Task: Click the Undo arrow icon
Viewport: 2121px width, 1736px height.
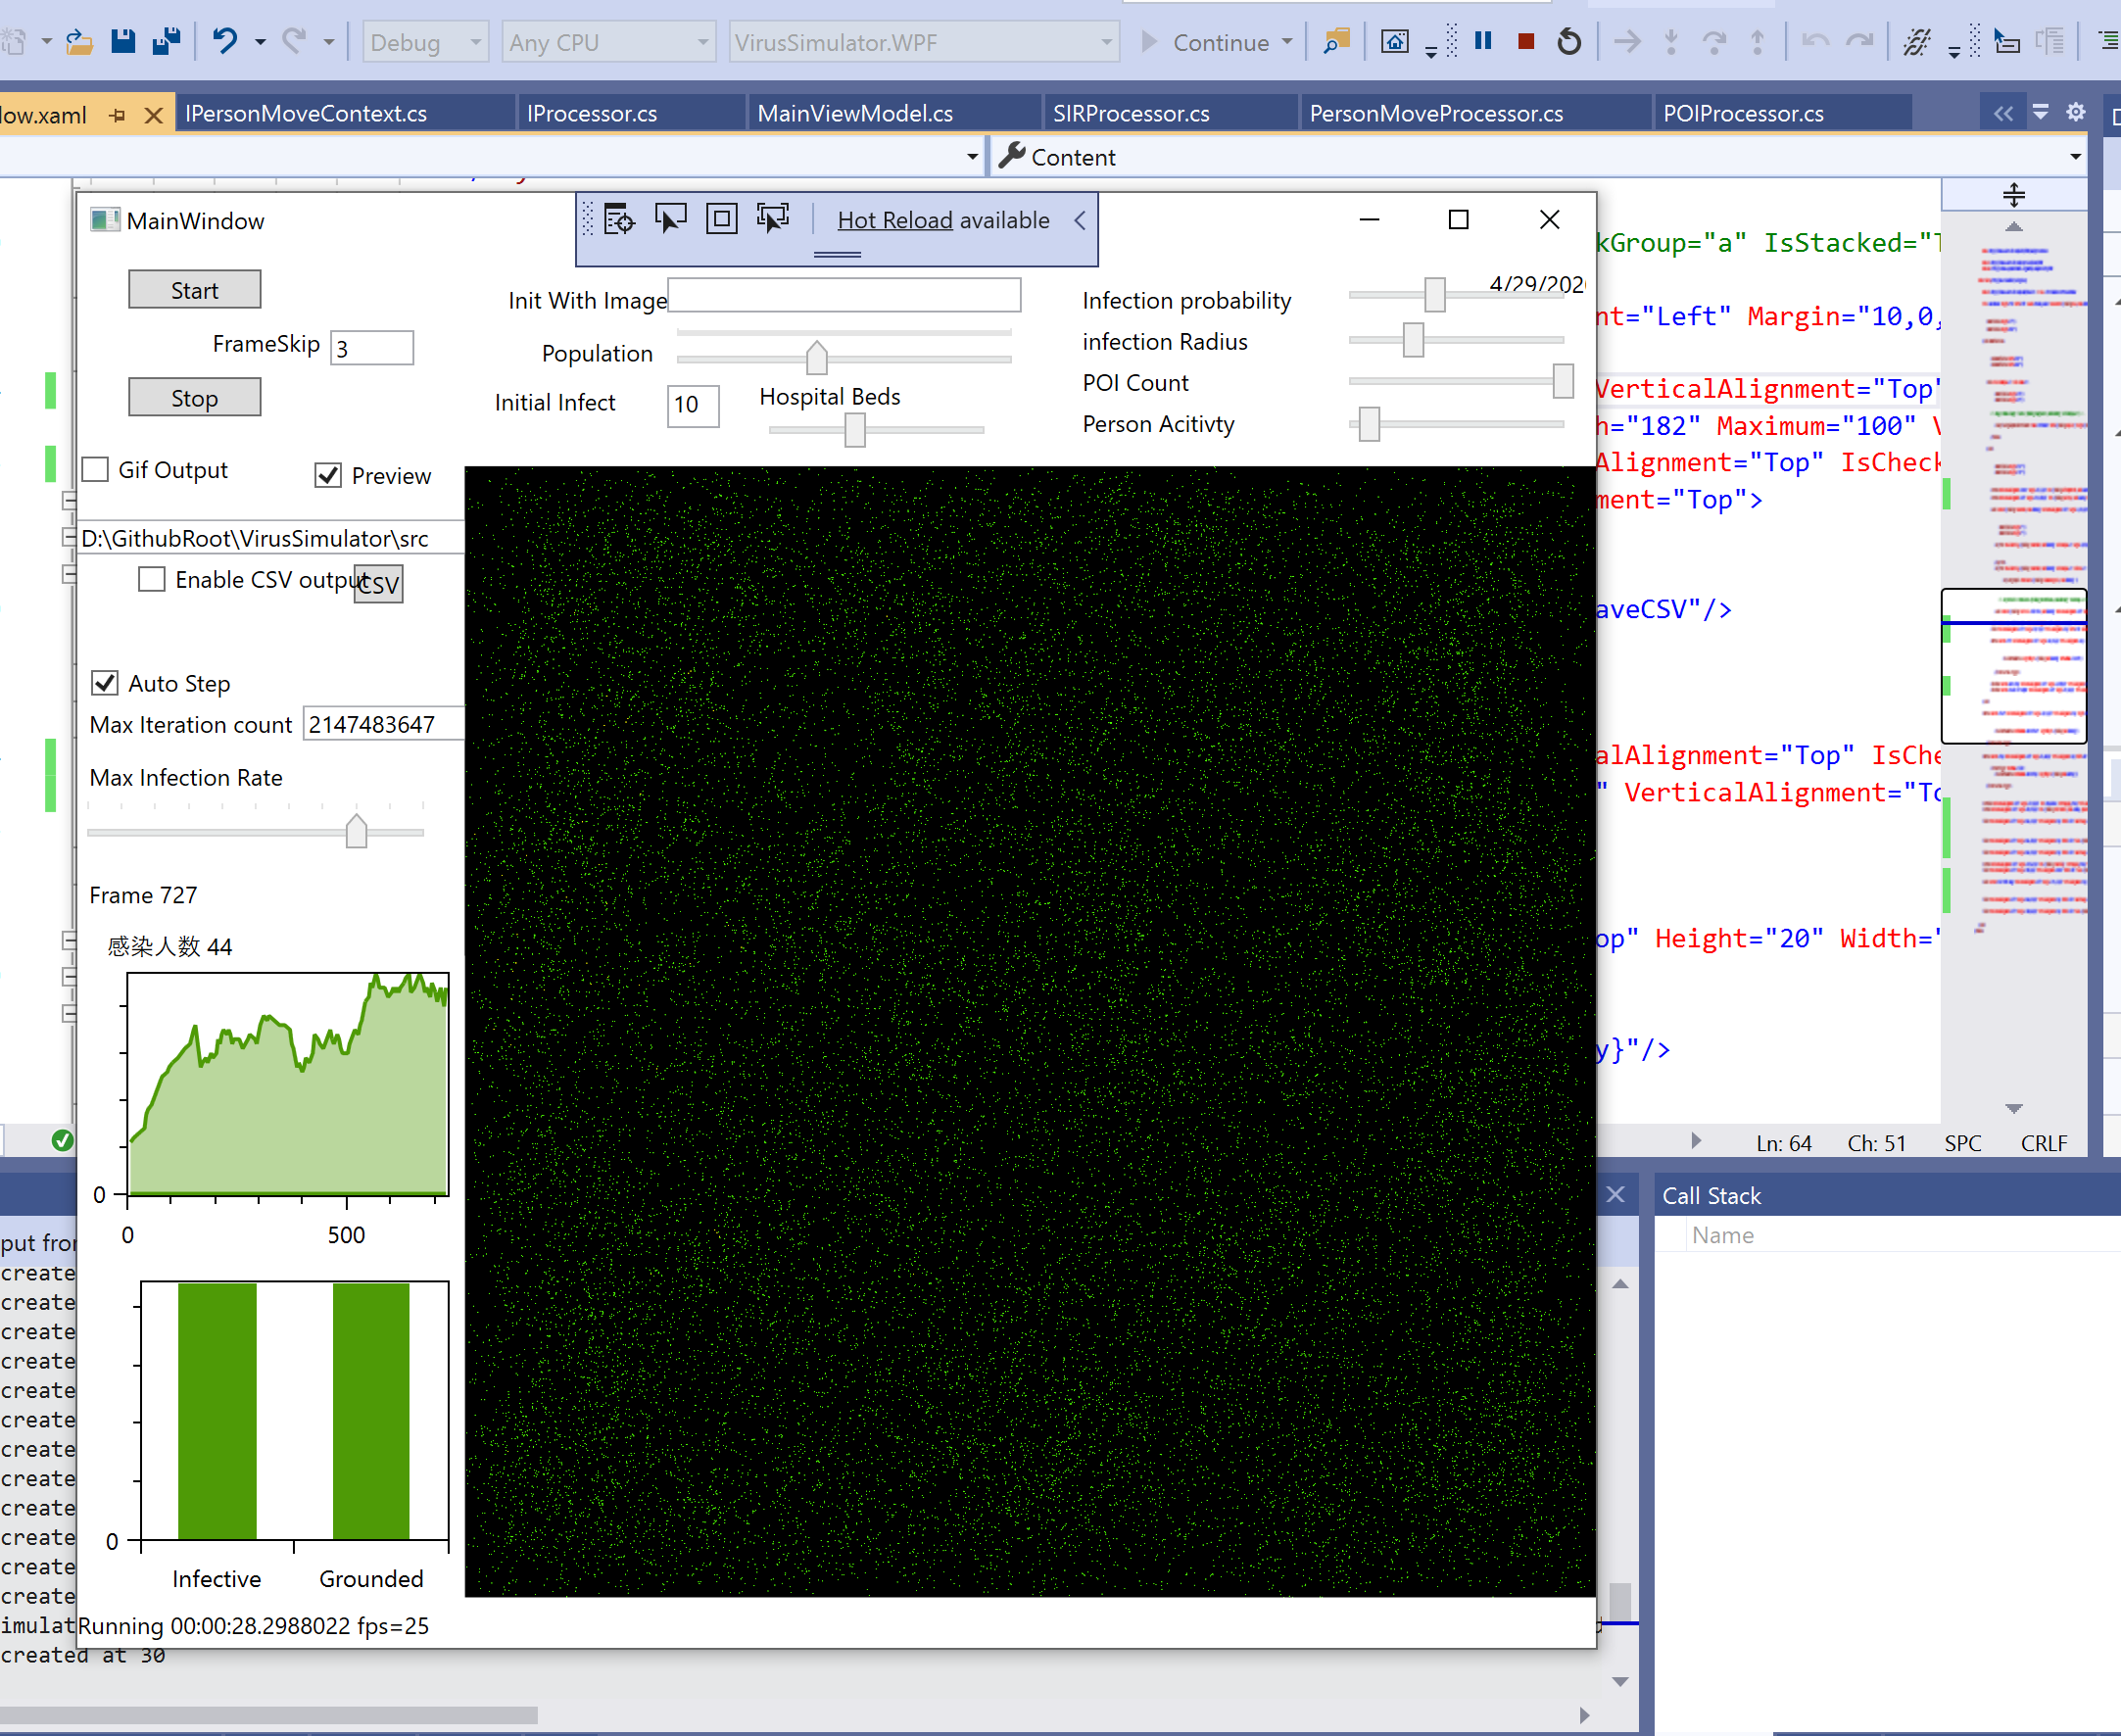Action: pyautogui.click(x=225, y=42)
